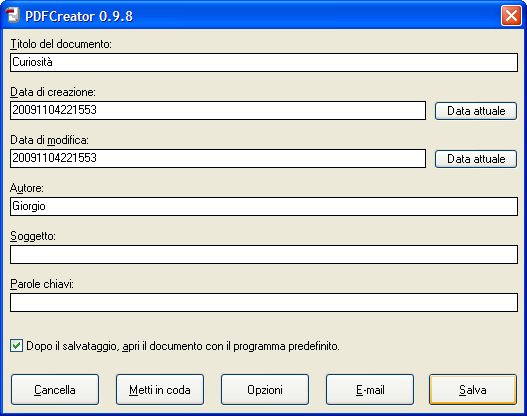The height and width of the screenshot is (416, 527).
Task: Set current date for Data di creazione
Action: coord(476,111)
